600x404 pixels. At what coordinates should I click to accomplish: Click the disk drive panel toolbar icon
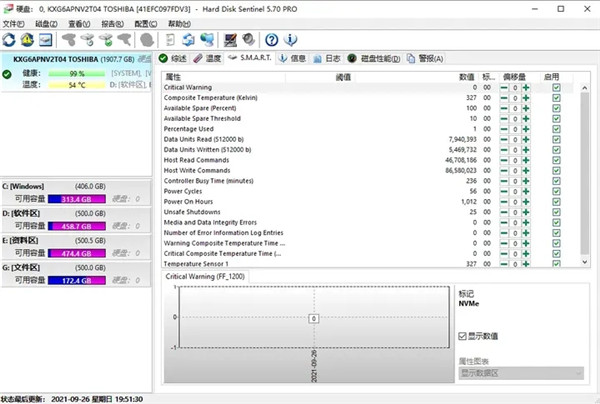[45, 39]
